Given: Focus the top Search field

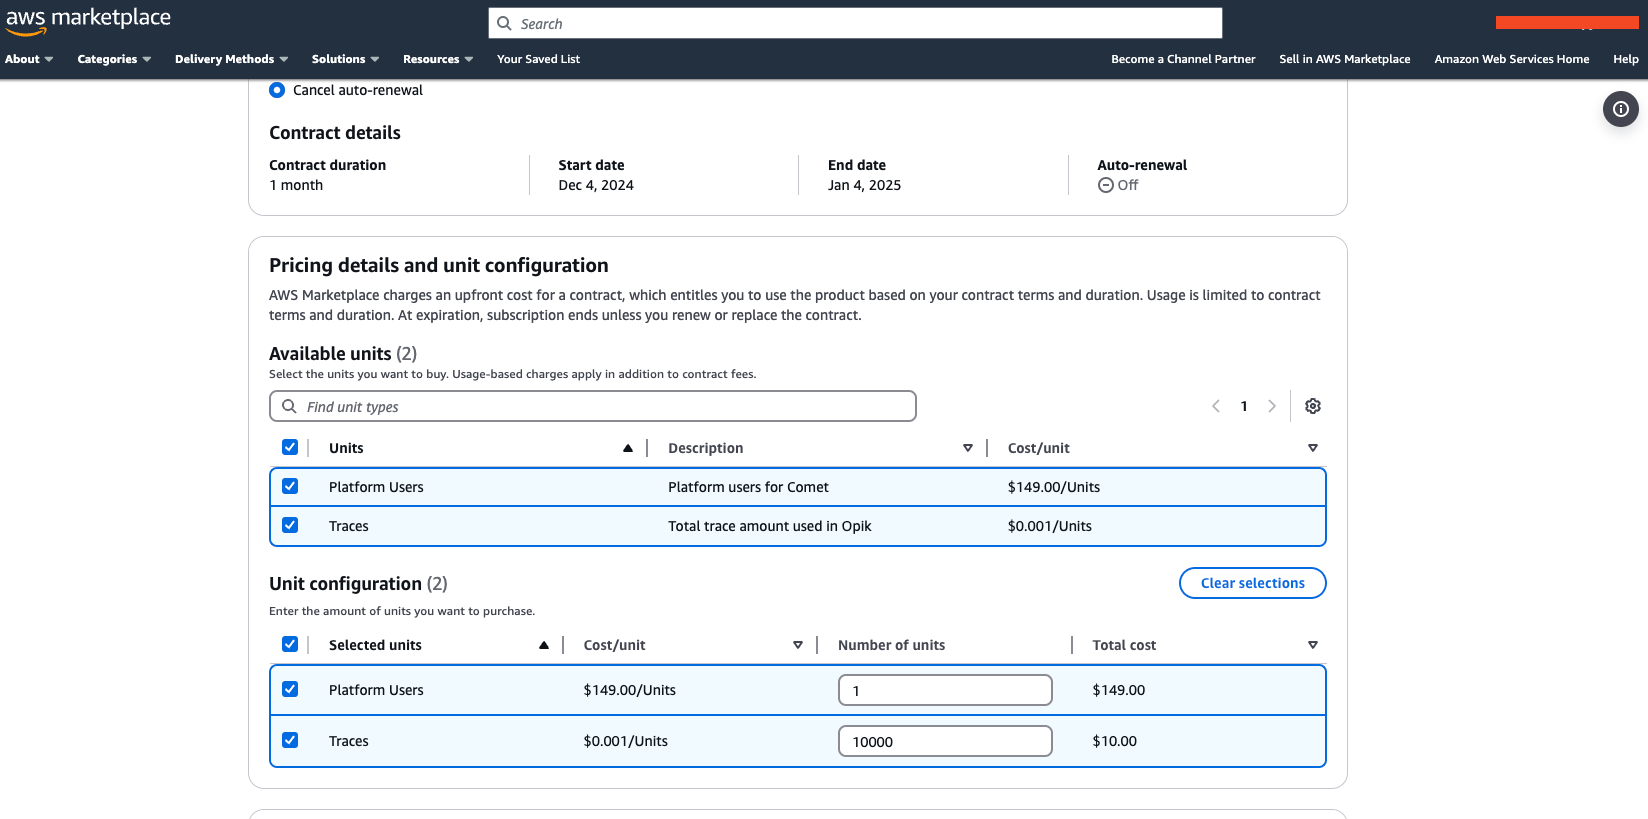Looking at the screenshot, I should (x=855, y=23).
